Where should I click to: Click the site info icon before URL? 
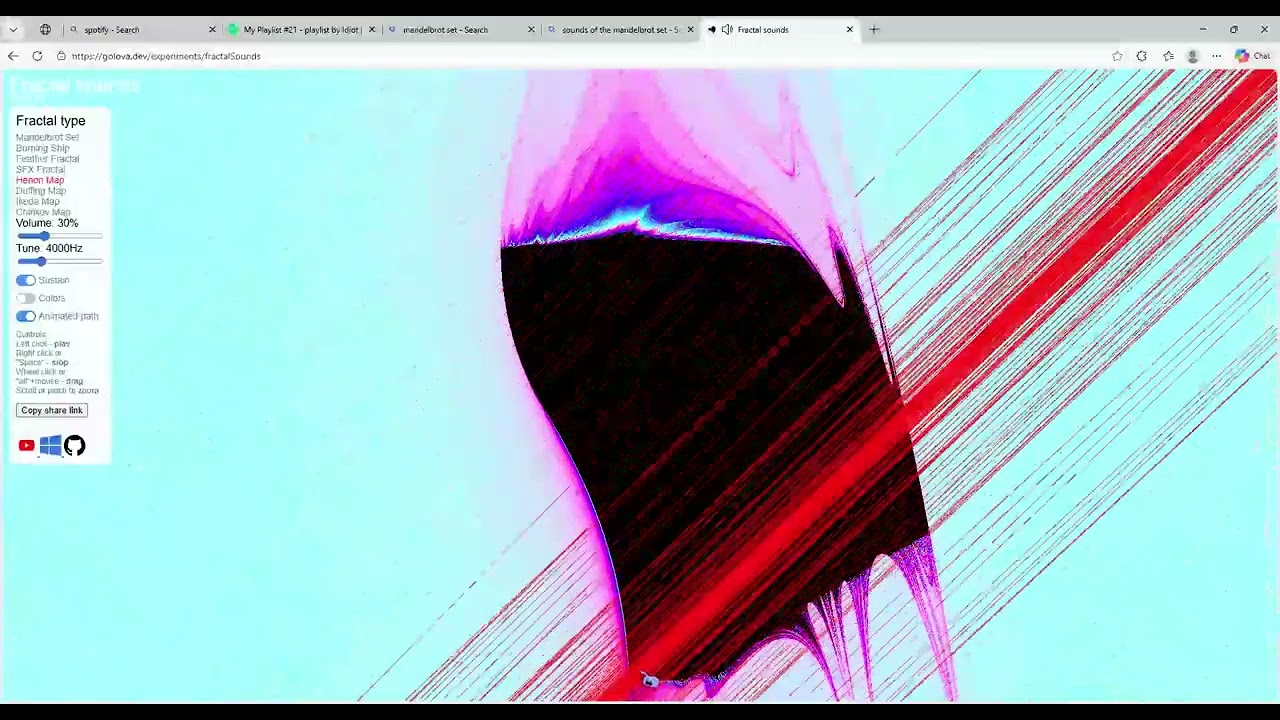(61, 56)
